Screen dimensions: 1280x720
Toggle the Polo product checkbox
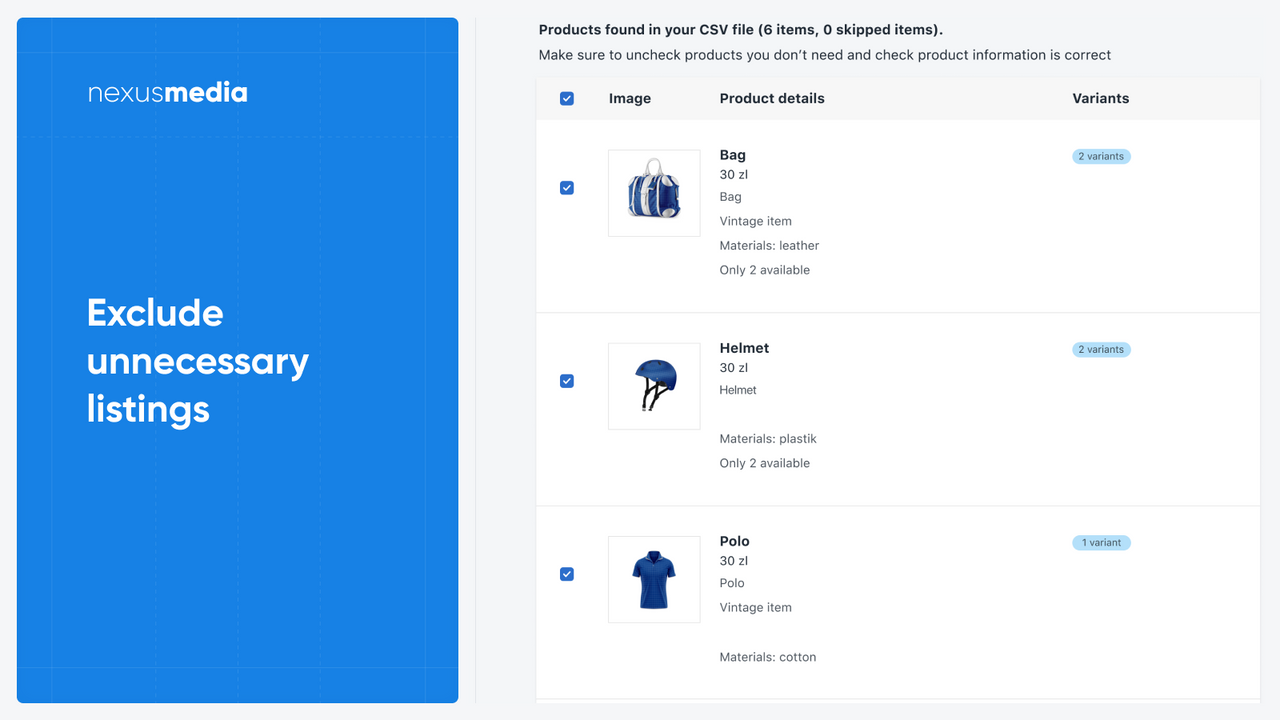pyautogui.click(x=567, y=574)
